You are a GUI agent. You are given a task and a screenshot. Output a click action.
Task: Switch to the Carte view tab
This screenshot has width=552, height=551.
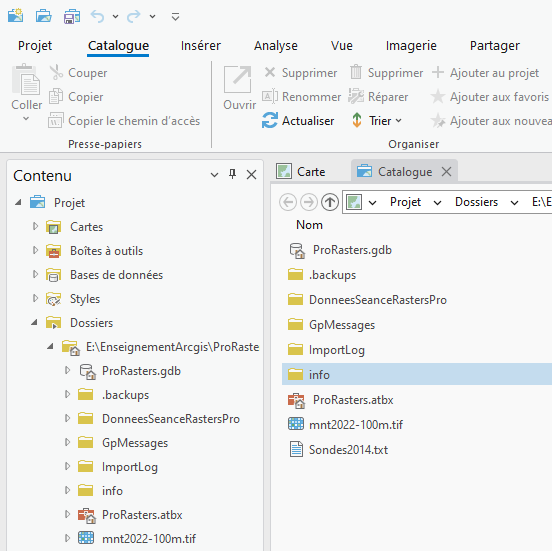(x=301, y=172)
